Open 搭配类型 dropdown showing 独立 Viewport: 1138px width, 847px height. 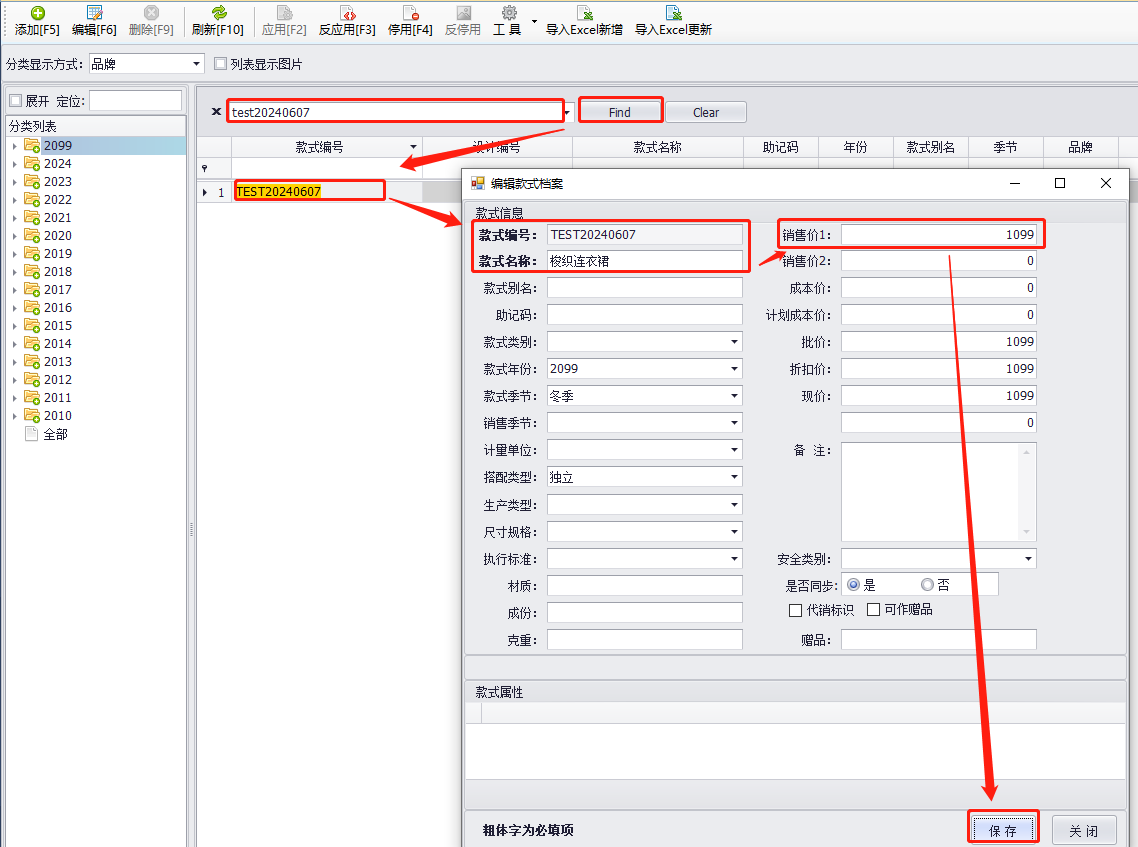click(x=734, y=478)
